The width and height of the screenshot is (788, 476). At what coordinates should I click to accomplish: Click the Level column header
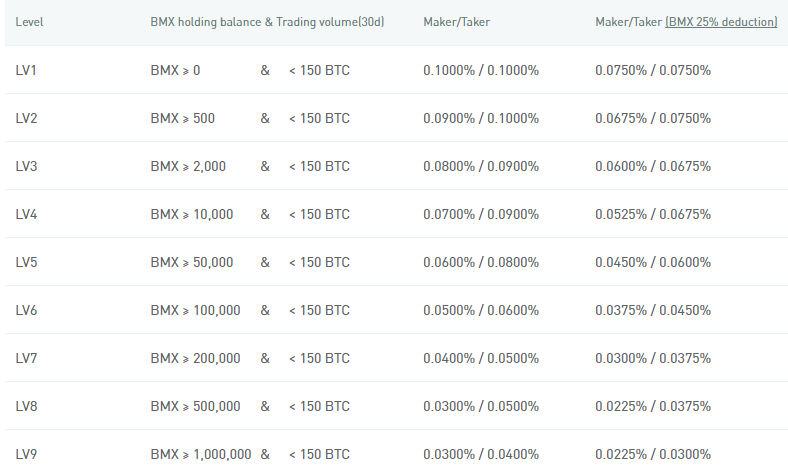tap(29, 22)
